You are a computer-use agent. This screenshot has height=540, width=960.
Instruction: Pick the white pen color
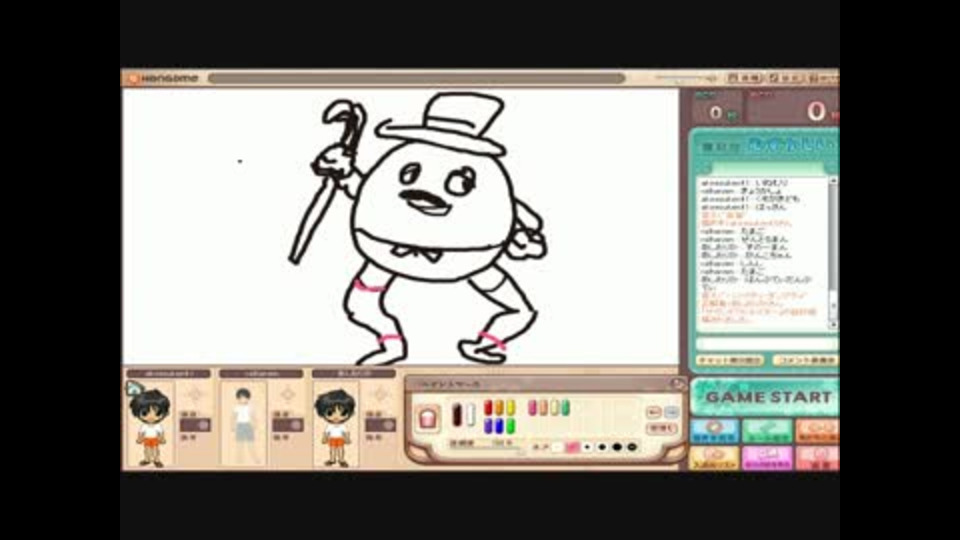click(x=470, y=414)
